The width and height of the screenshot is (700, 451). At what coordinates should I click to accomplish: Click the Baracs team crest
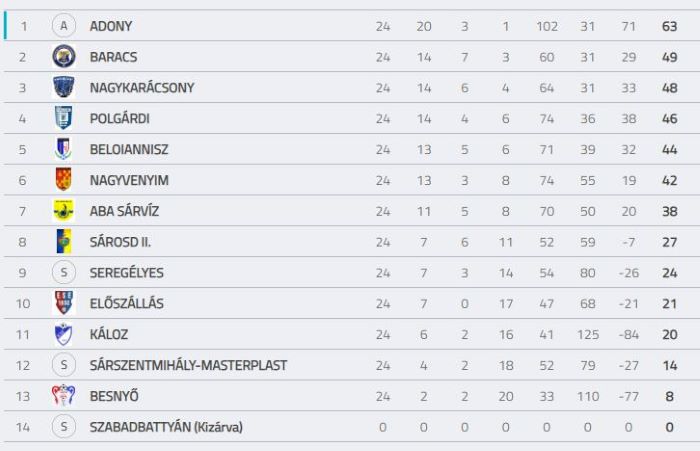[64, 57]
